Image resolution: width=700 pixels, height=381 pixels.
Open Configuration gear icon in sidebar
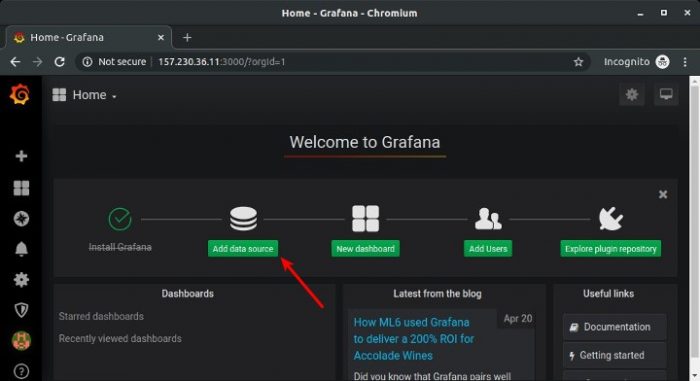(21, 280)
